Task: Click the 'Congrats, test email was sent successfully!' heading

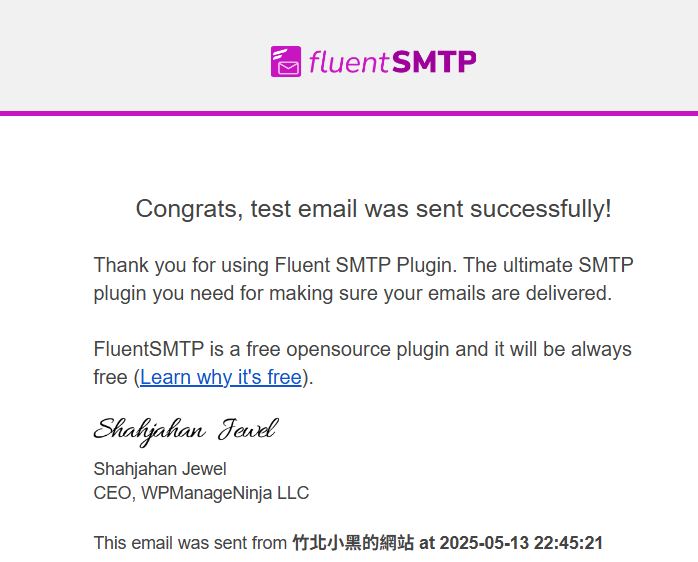Action: pyautogui.click(x=373, y=209)
